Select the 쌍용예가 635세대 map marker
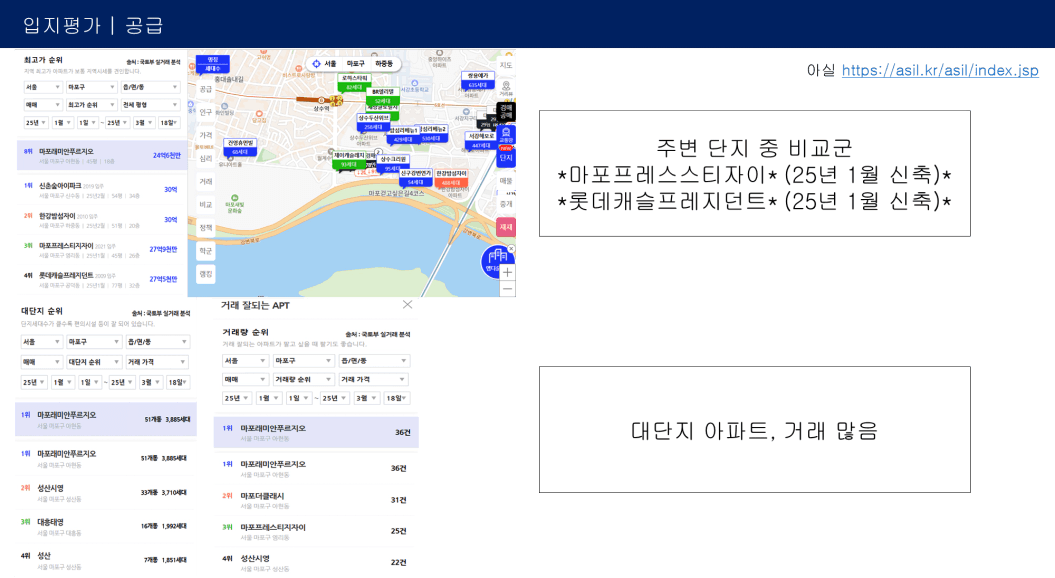This screenshot has height=578, width=1055. pos(477,80)
